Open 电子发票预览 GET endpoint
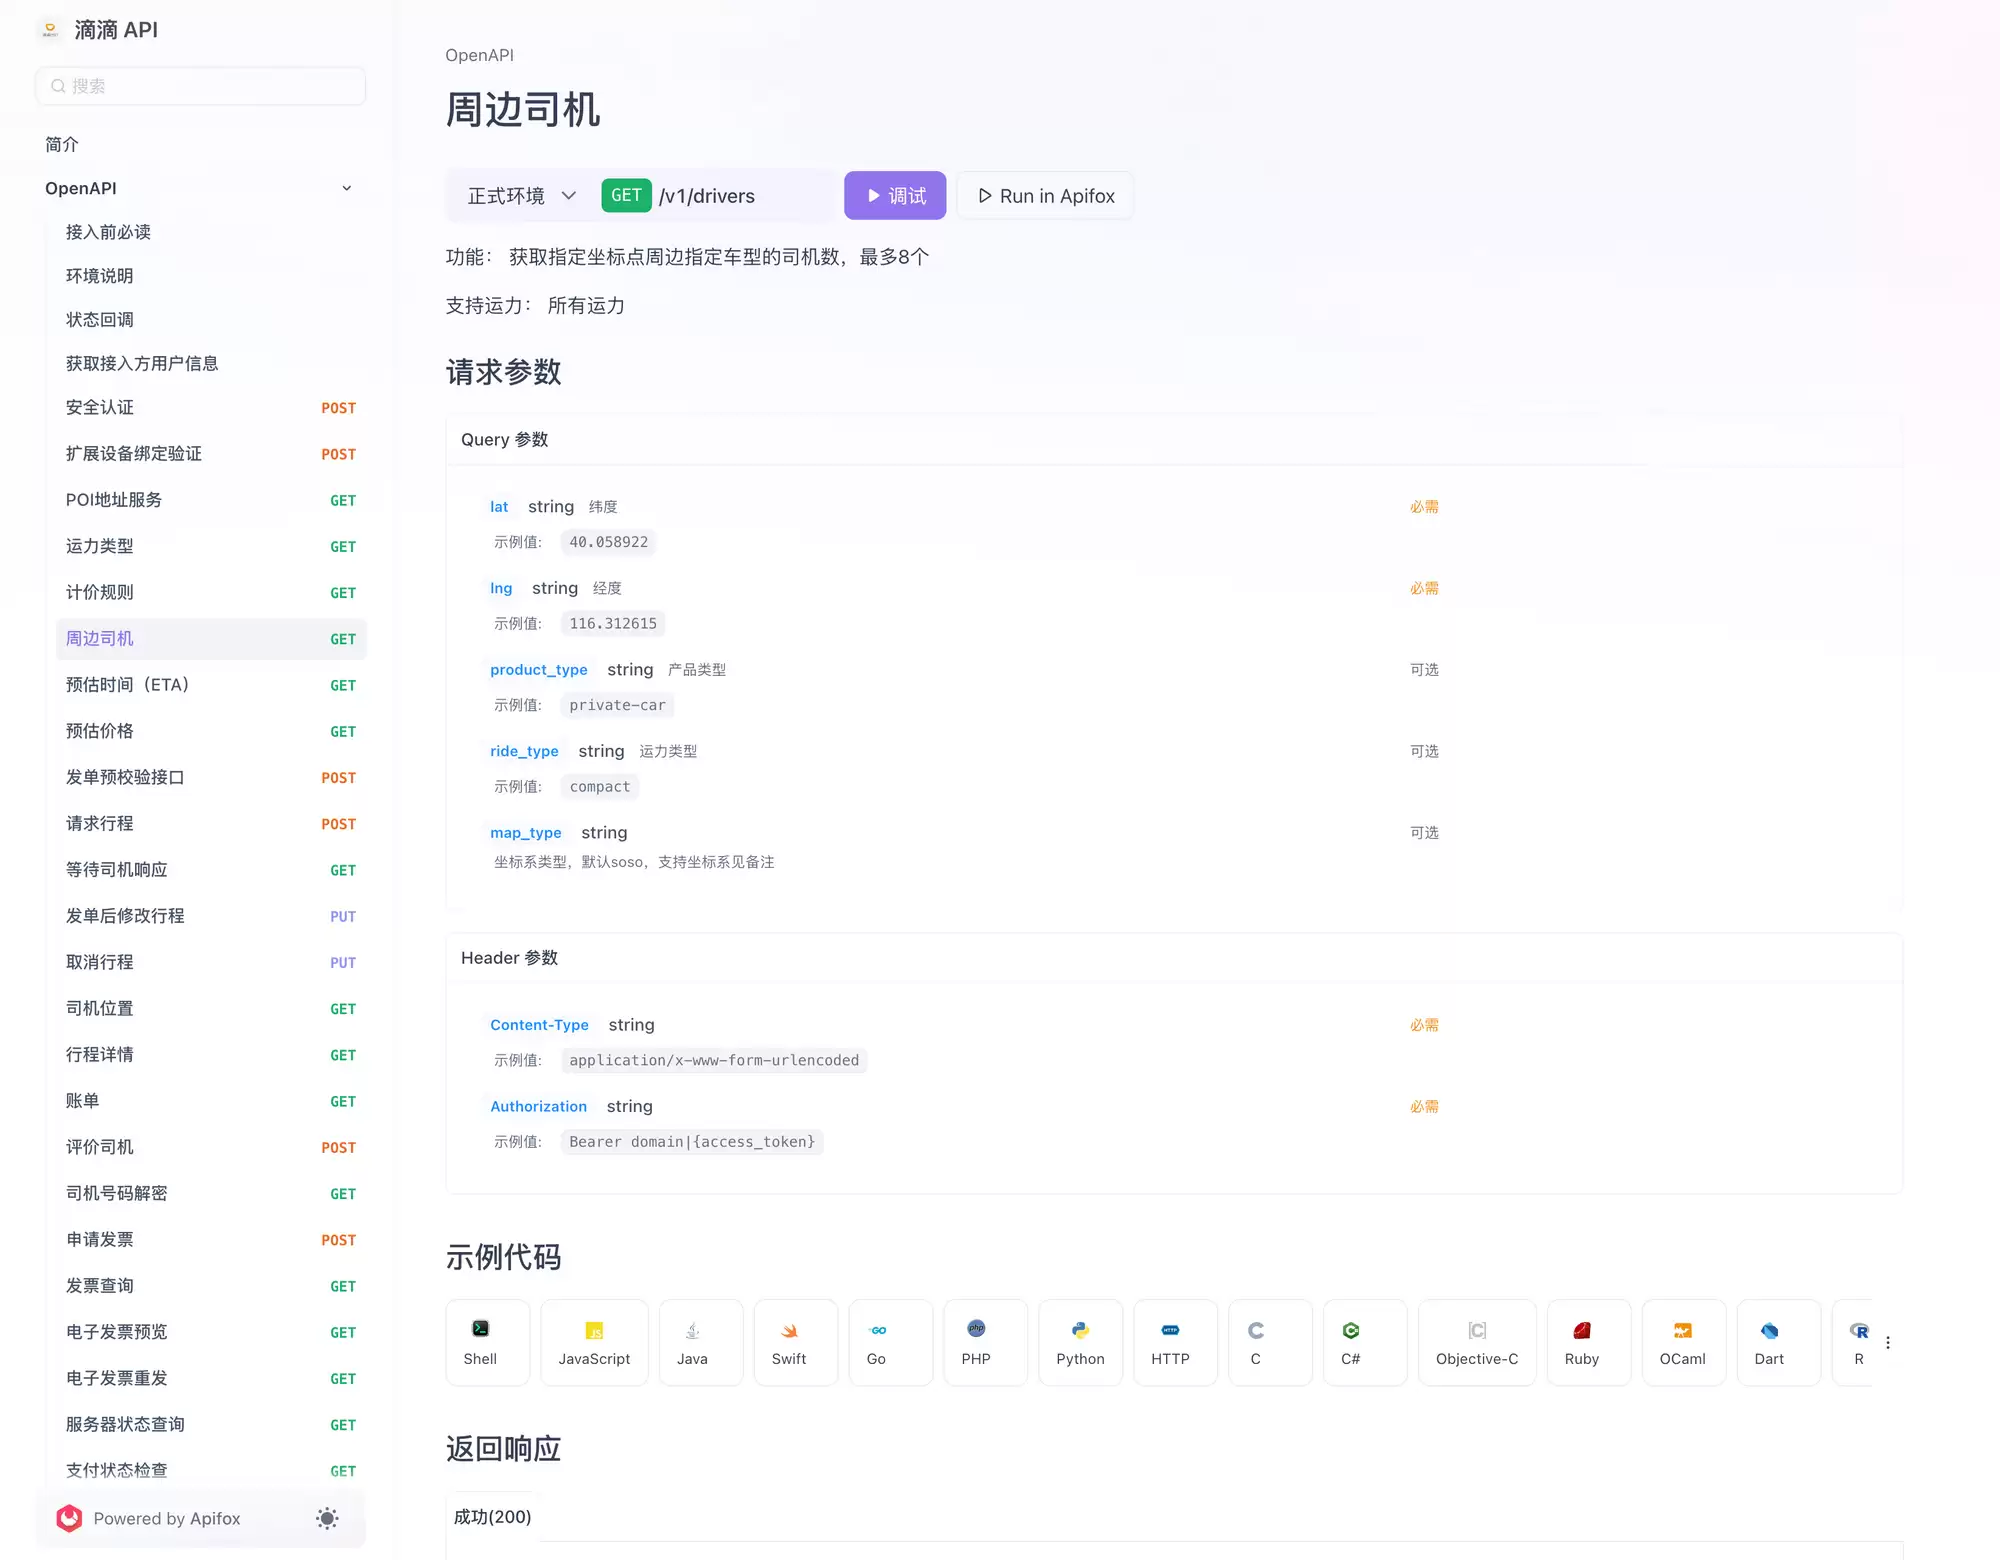Image resolution: width=2000 pixels, height=1560 pixels. (x=211, y=1332)
